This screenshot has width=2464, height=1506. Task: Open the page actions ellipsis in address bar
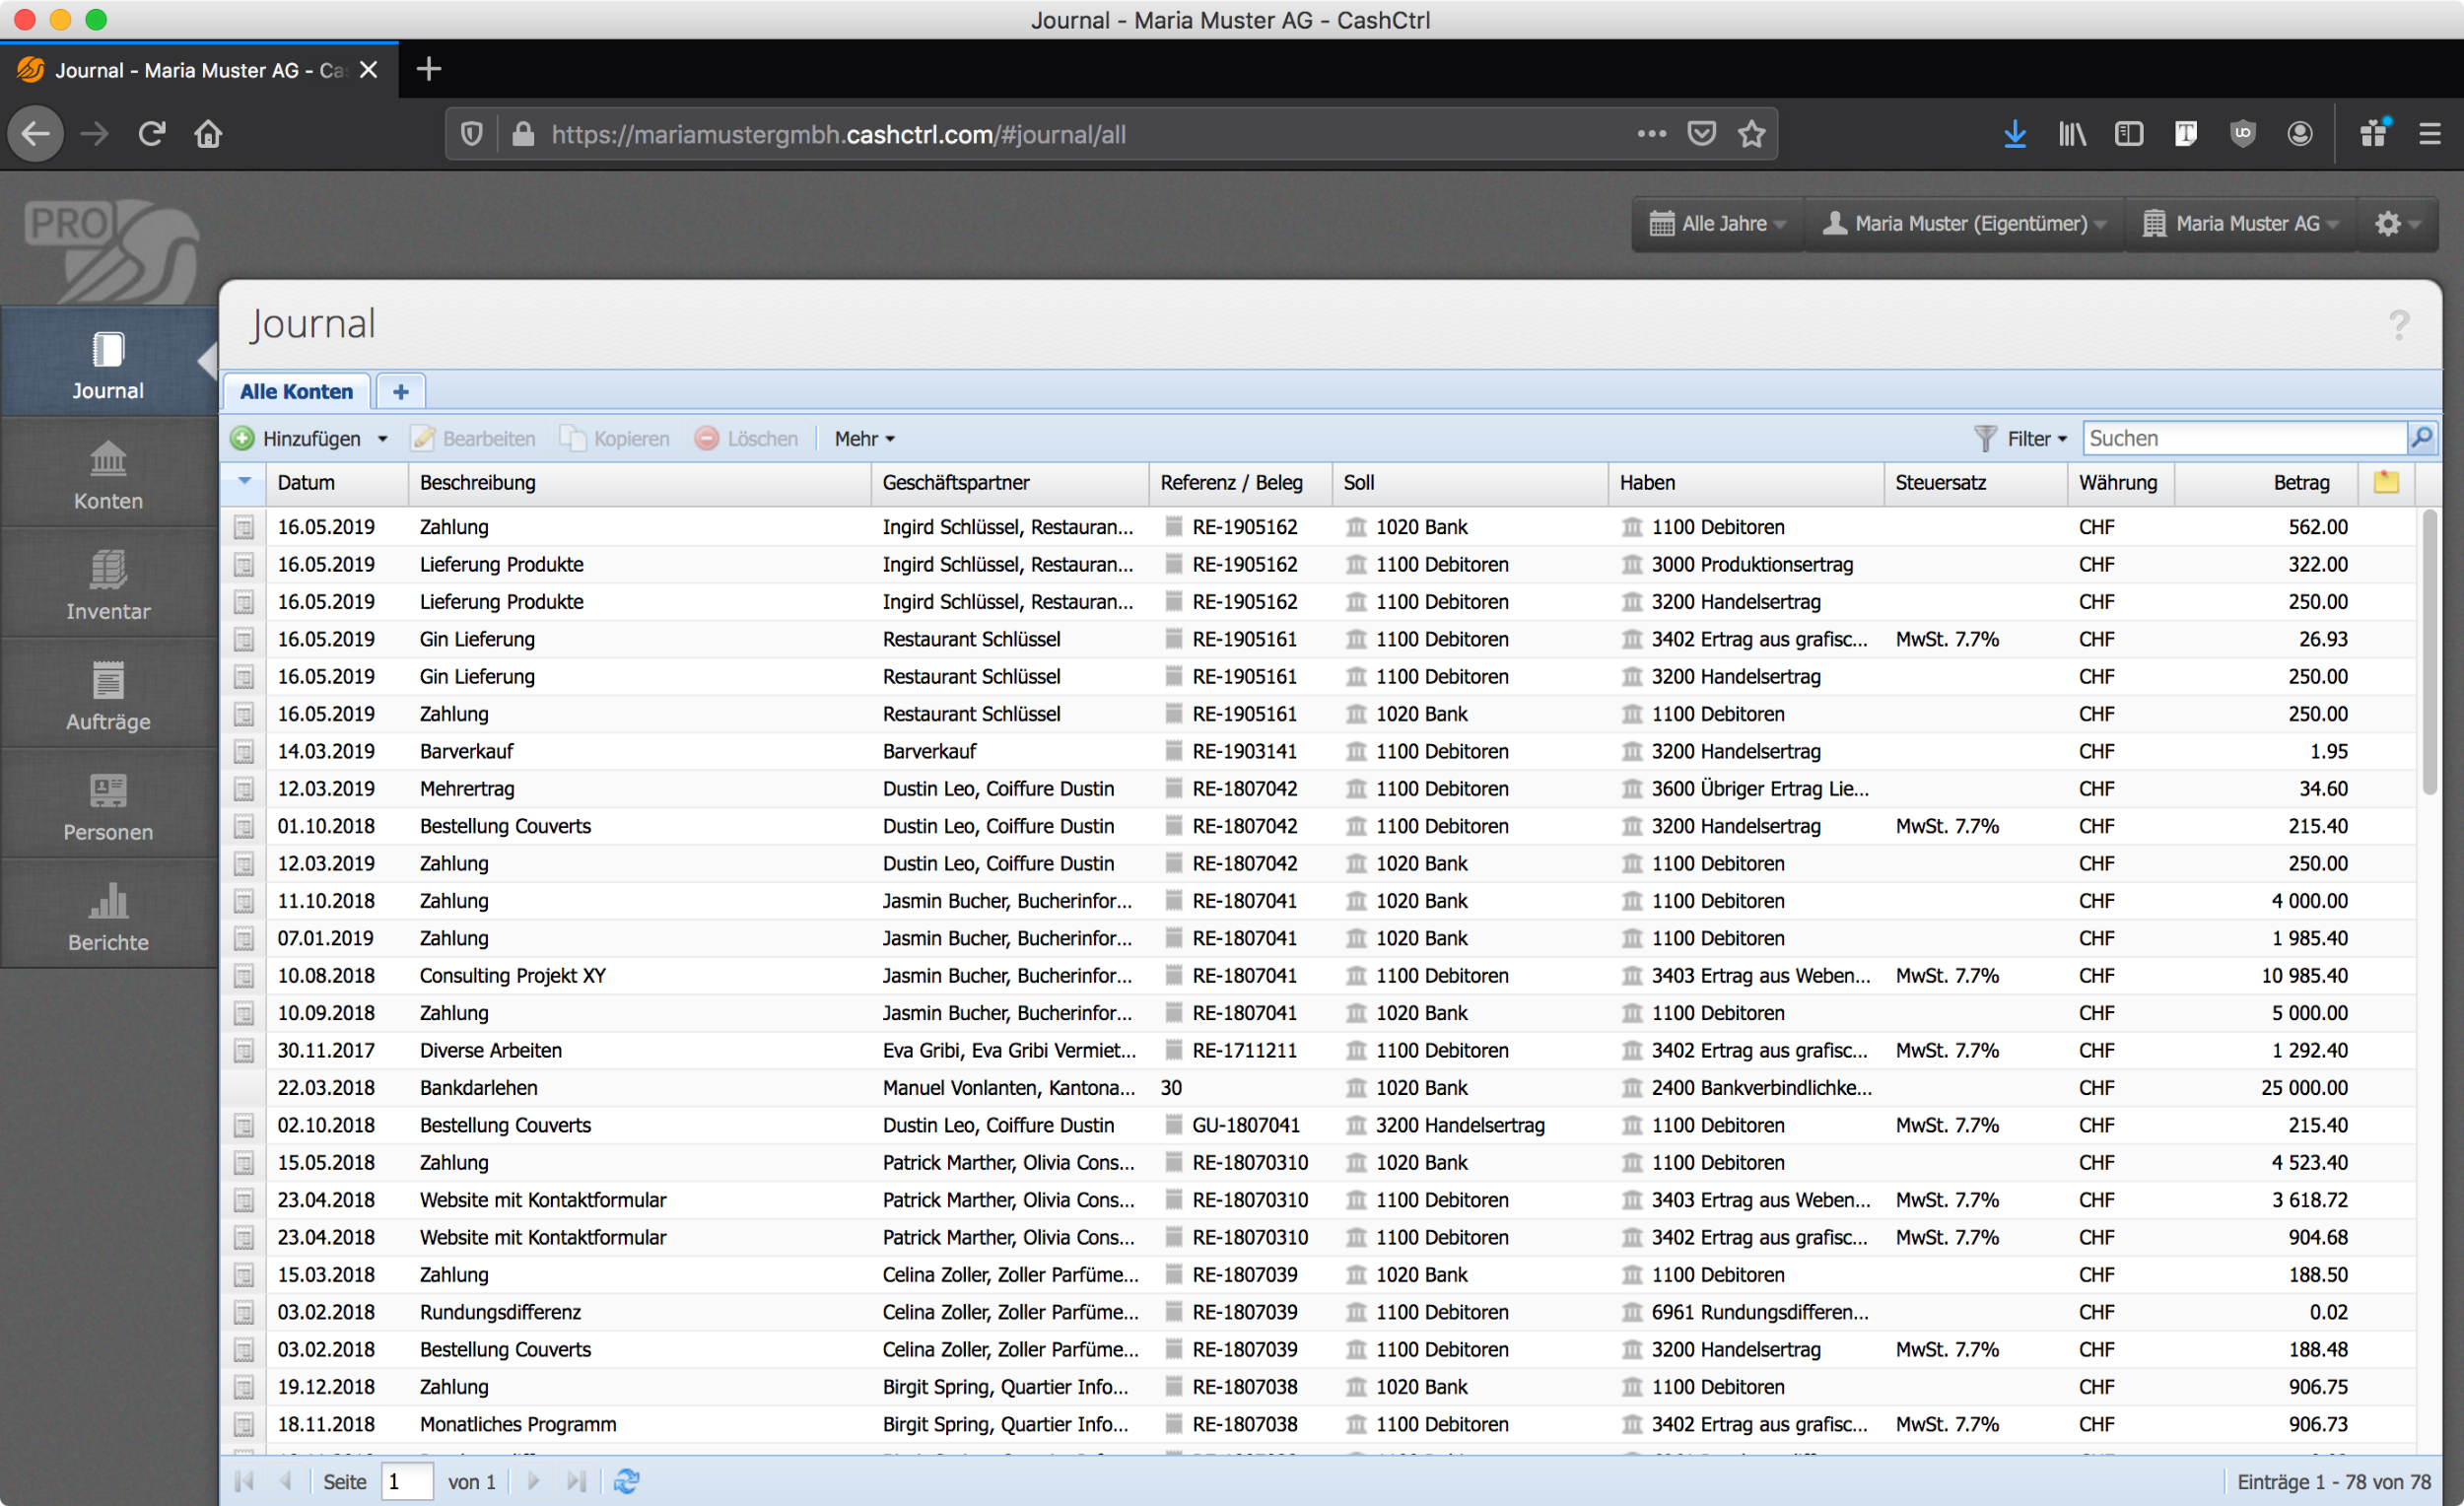(1652, 134)
